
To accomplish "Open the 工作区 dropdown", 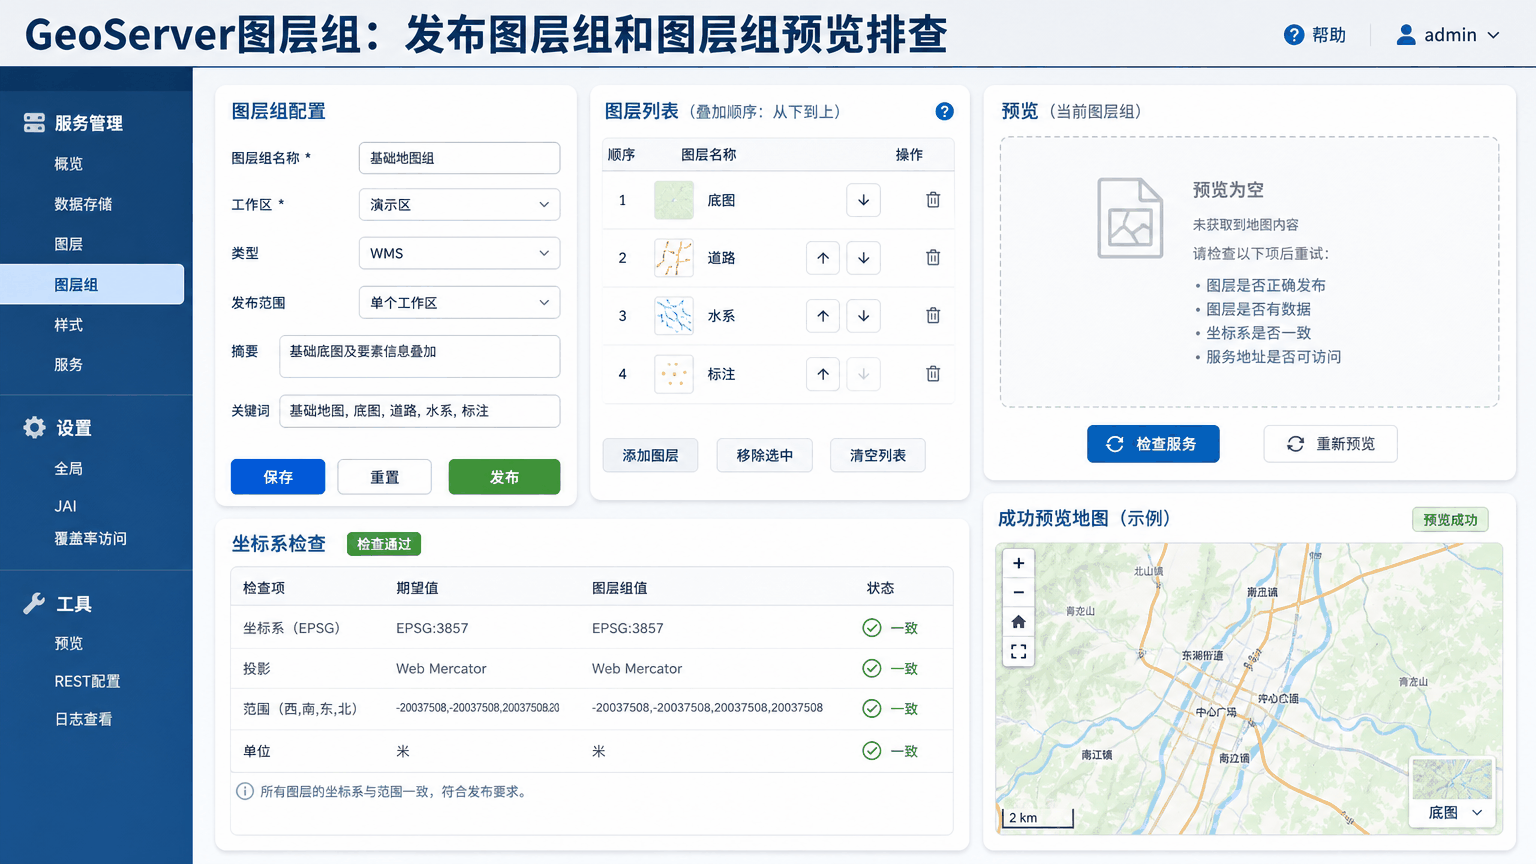I will pos(459,204).
